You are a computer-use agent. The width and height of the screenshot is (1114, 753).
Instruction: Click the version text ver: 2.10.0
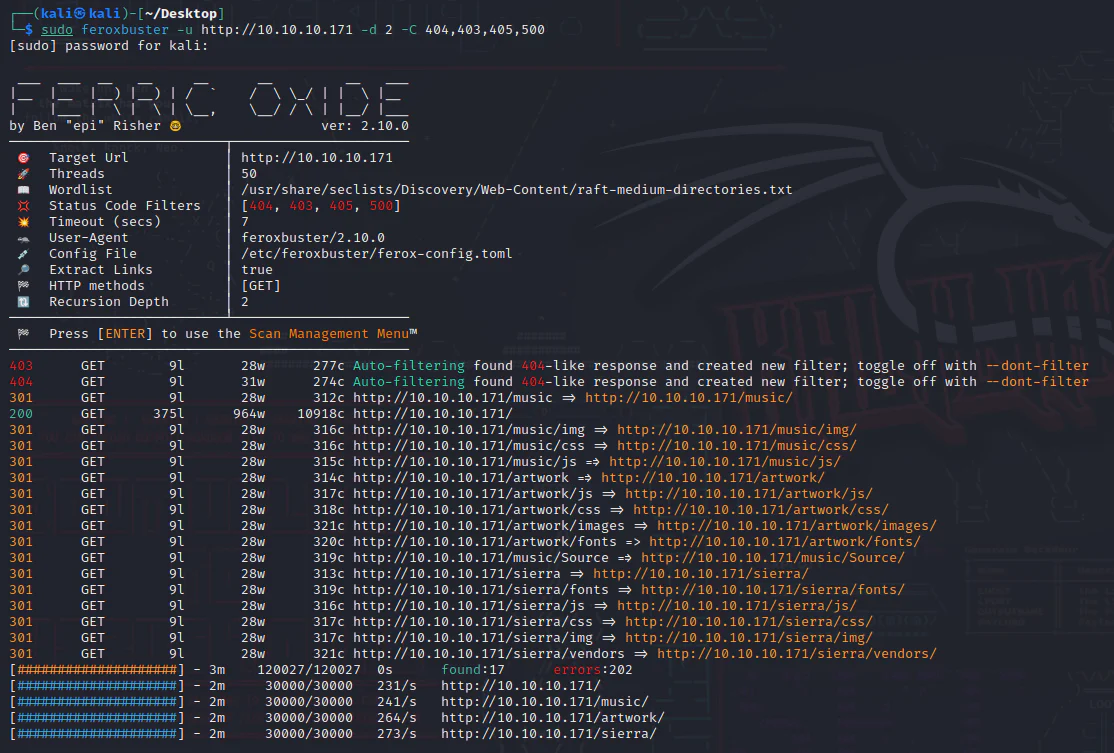point(365,126)
